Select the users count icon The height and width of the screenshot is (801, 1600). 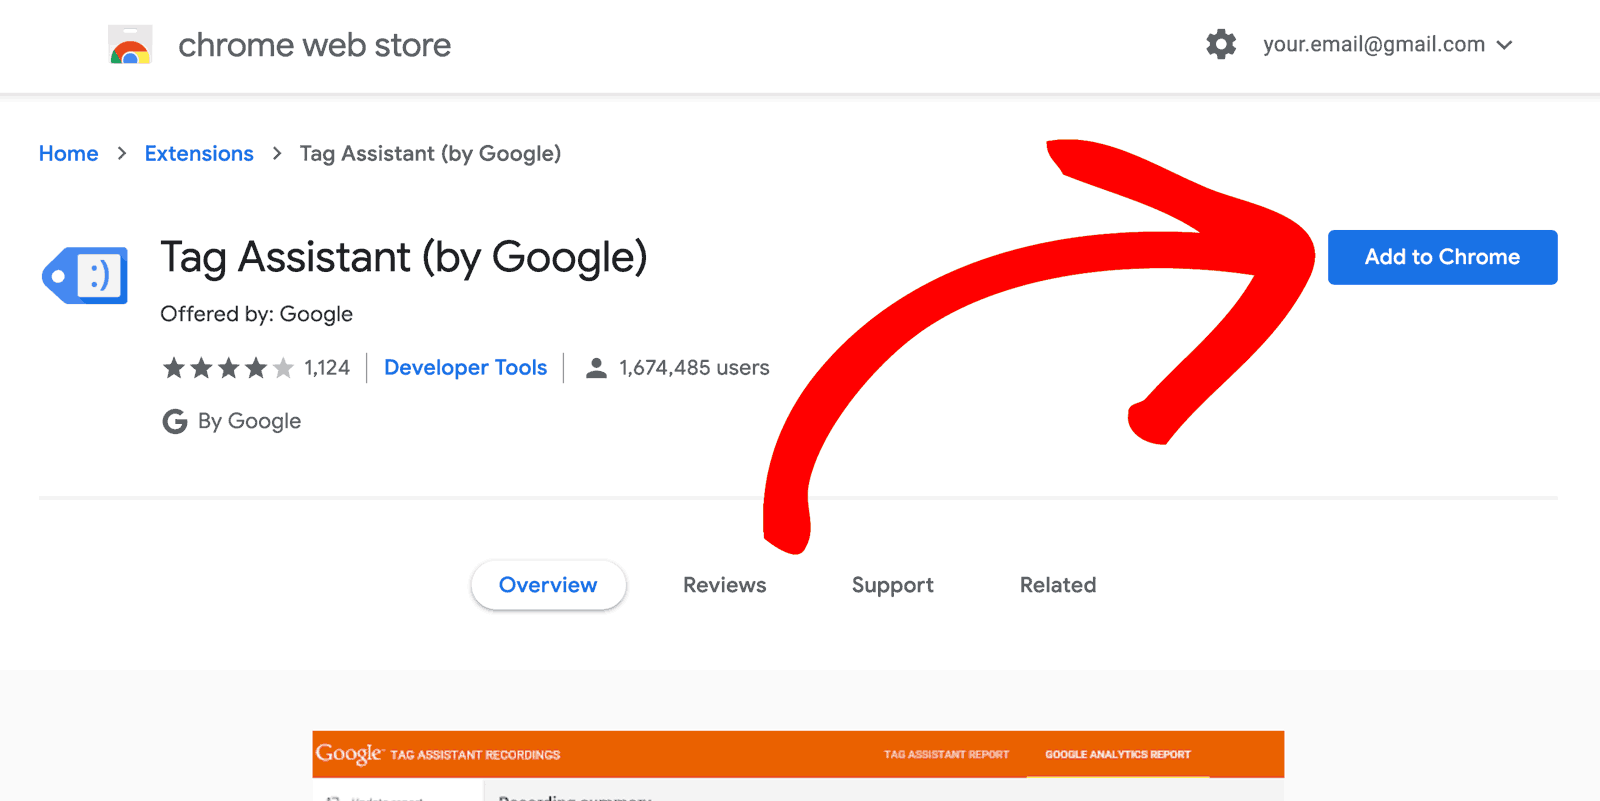tap(597, 367)
